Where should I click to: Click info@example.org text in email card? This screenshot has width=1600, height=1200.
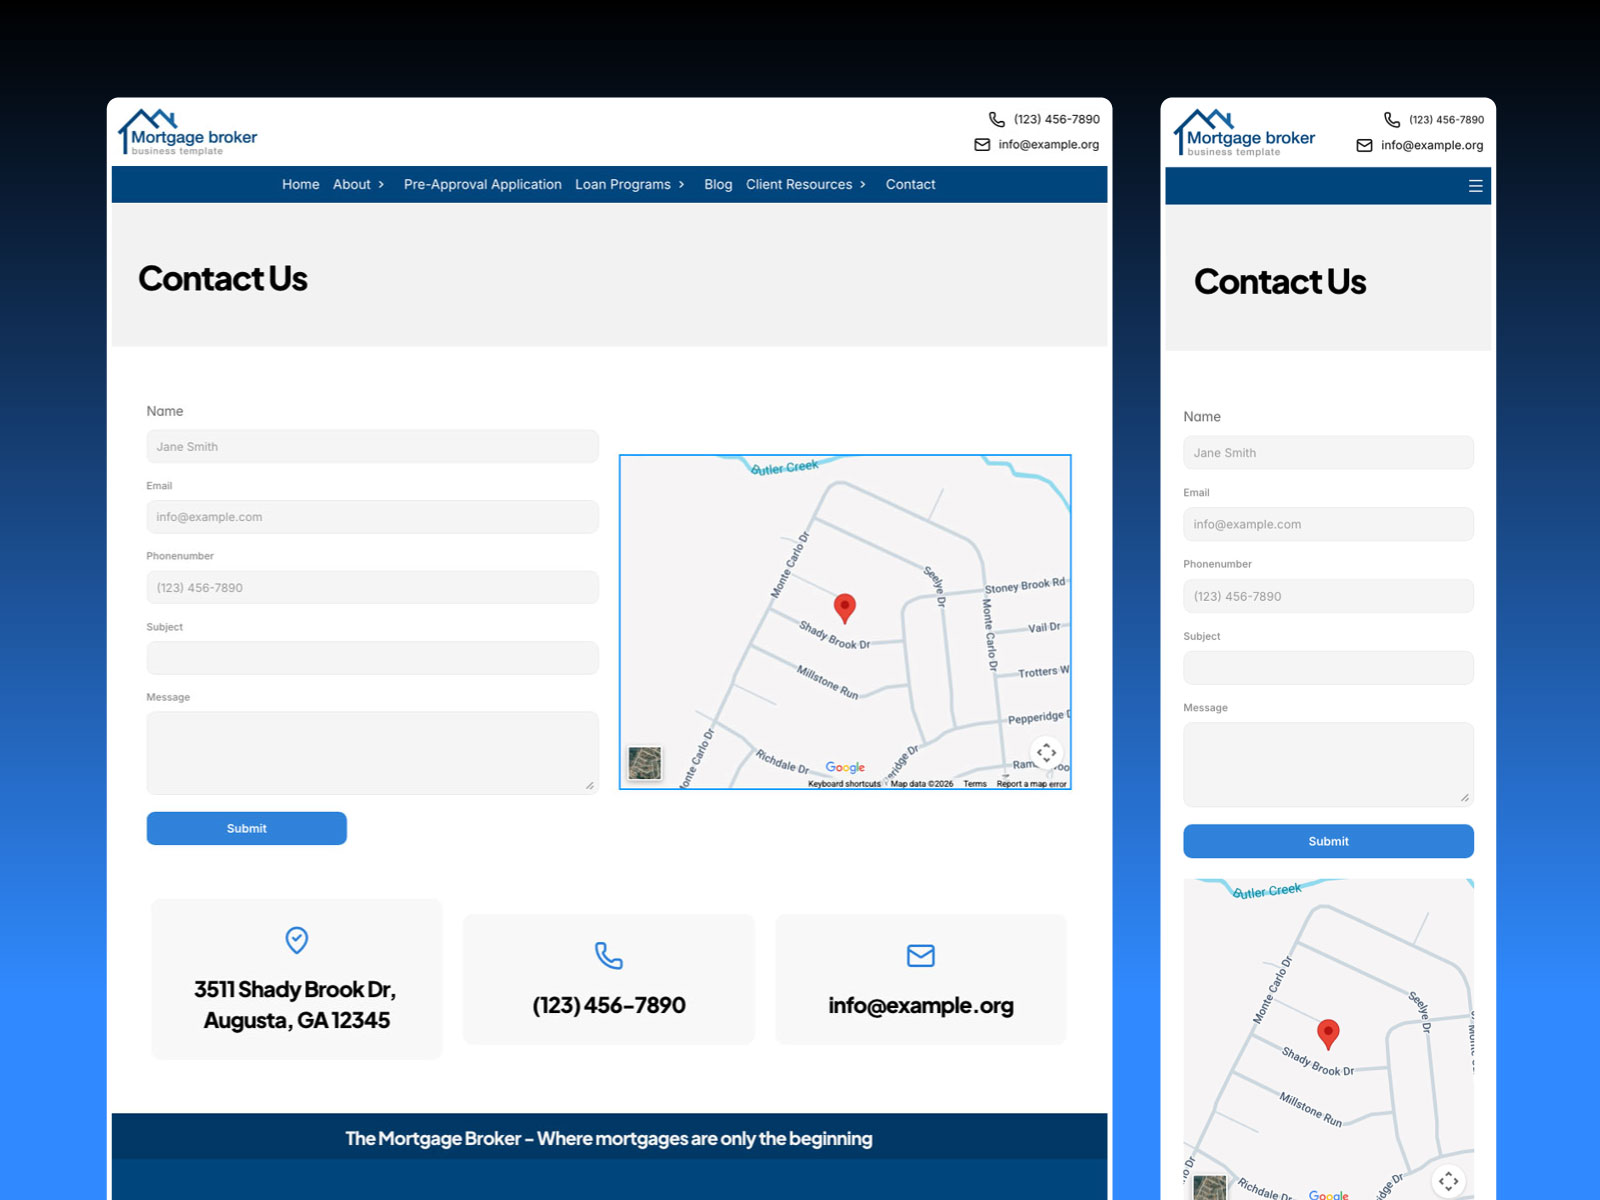[x=921, y=1006]
